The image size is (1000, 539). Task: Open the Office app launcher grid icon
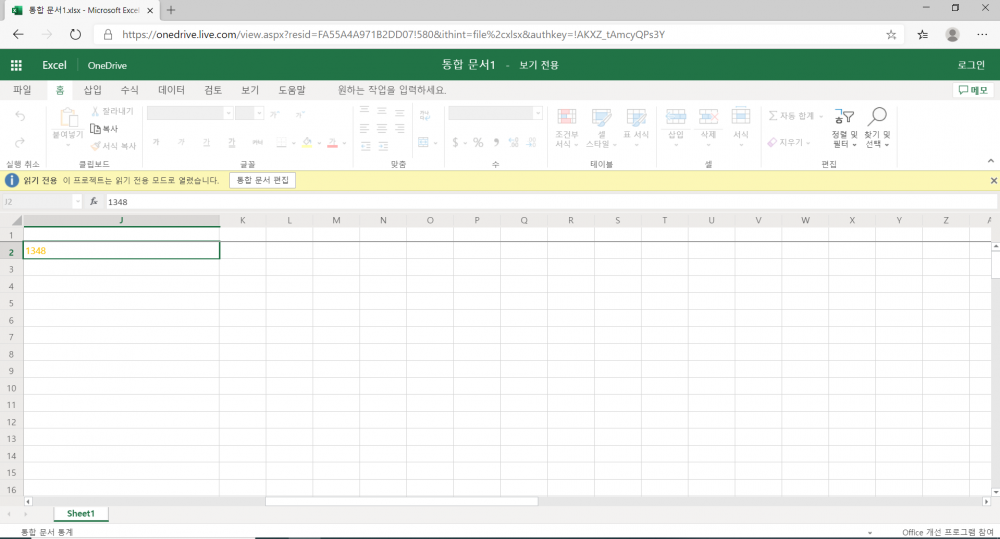click(x=16, y=65)
